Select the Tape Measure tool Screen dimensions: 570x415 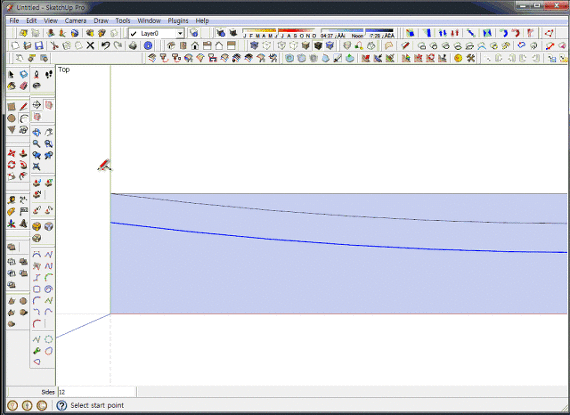(11, 200)
